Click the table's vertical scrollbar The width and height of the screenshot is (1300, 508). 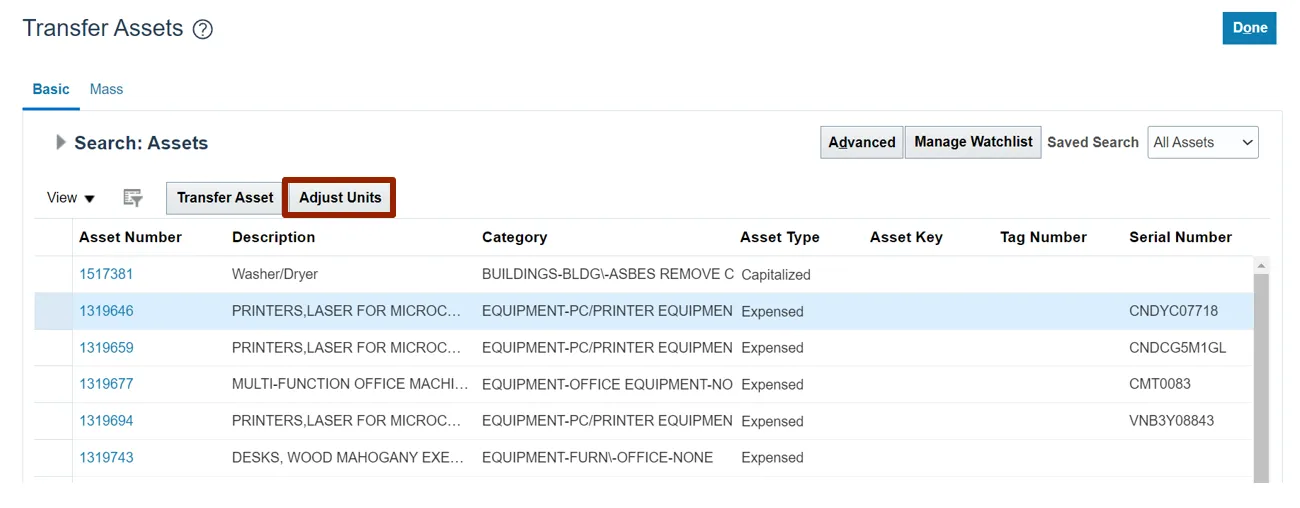(x=1261, y=380)
